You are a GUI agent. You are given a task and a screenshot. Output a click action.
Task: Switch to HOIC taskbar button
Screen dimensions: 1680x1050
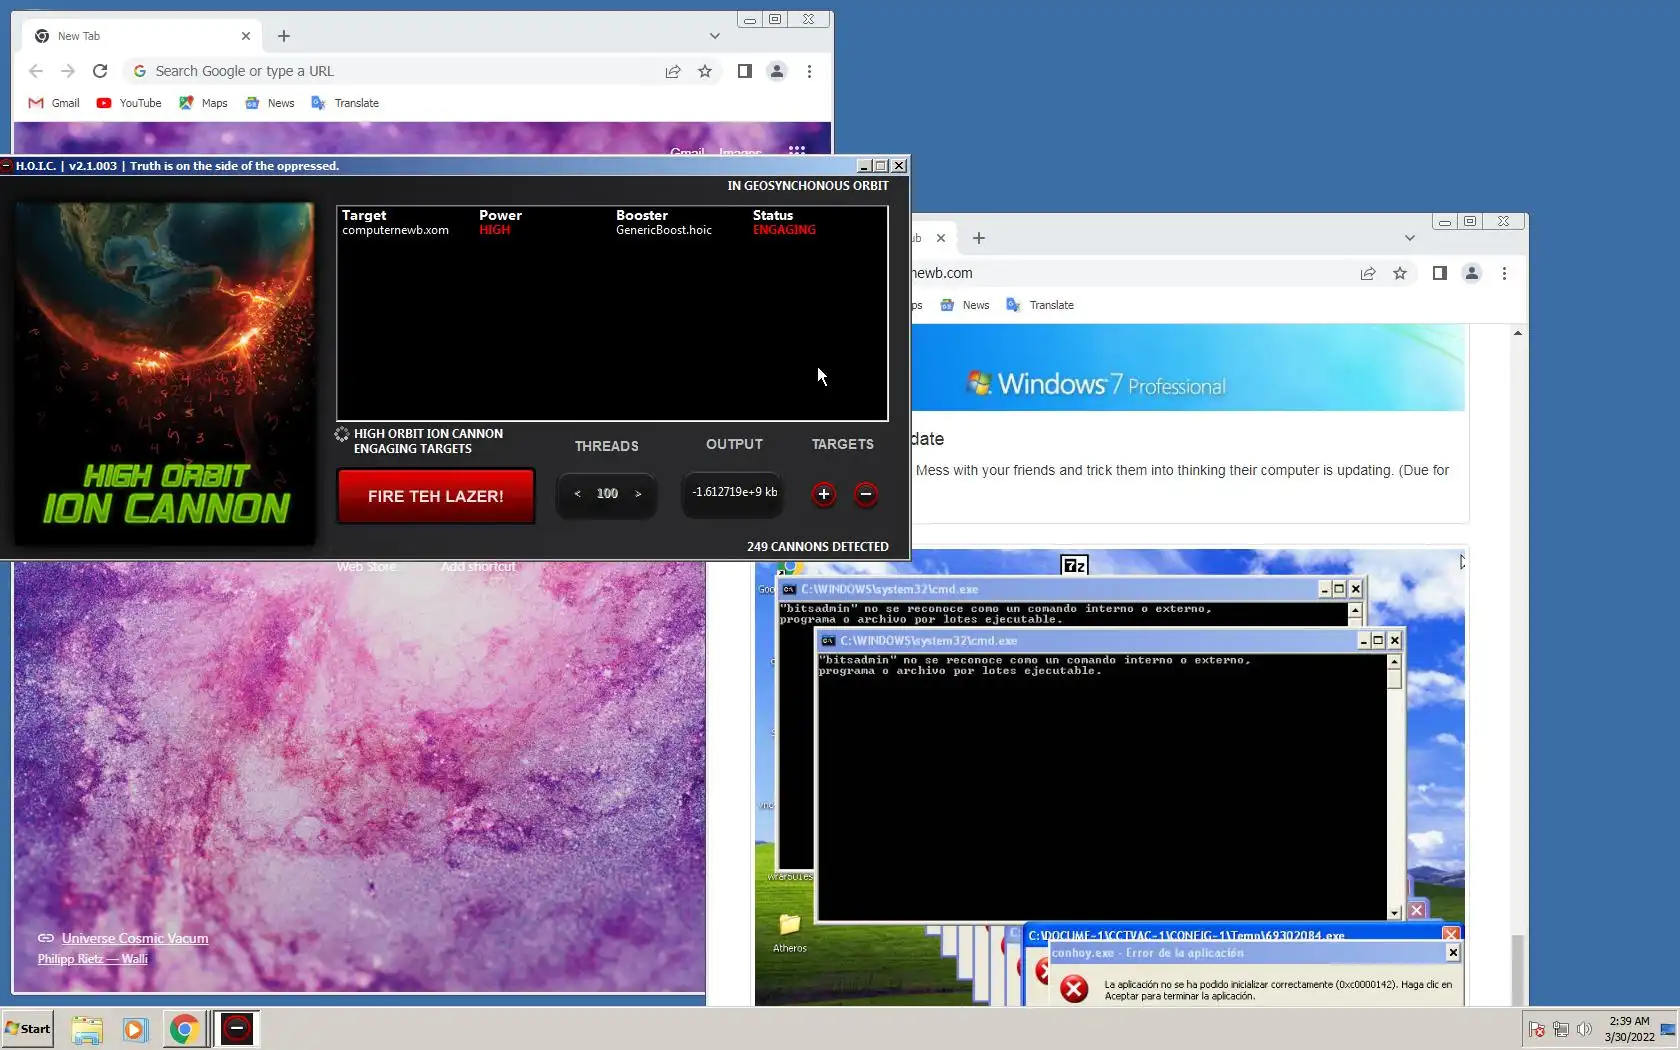237,1029
